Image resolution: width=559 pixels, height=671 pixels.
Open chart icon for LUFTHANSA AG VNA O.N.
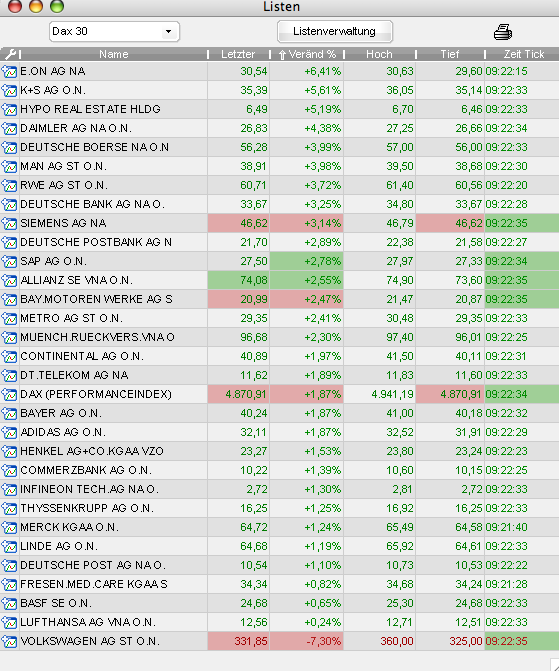point(9,622)
